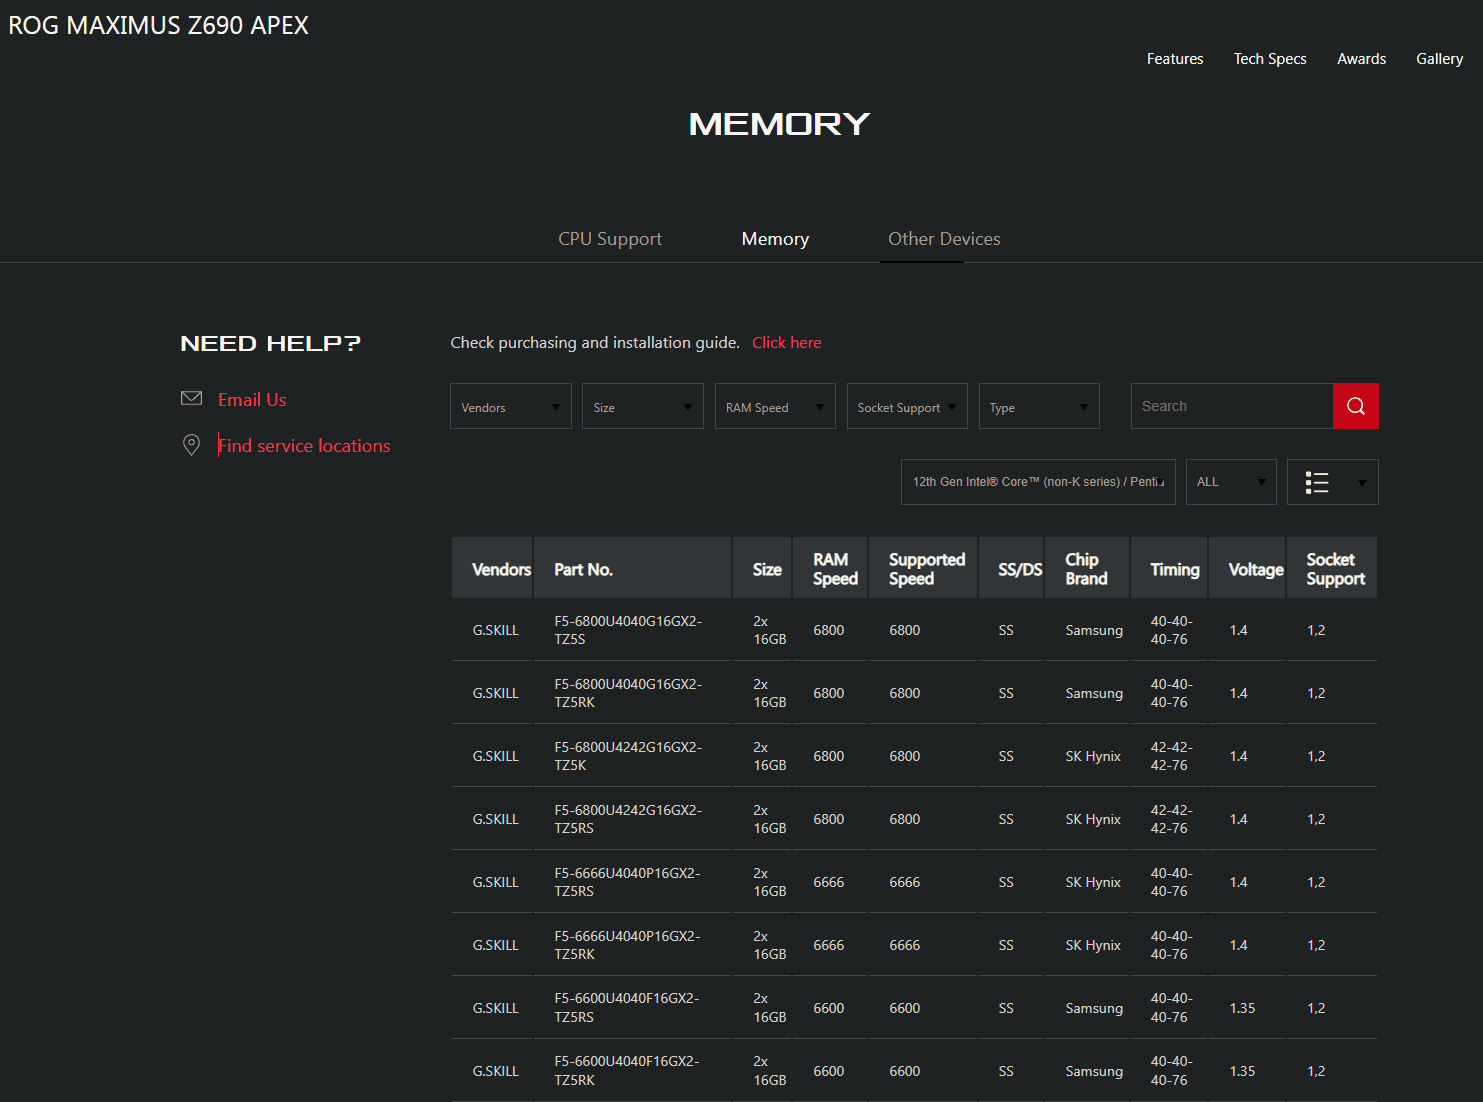Expand the Socket Support filter
This screenshot has height=1102, width=1483.
[907, 406]
